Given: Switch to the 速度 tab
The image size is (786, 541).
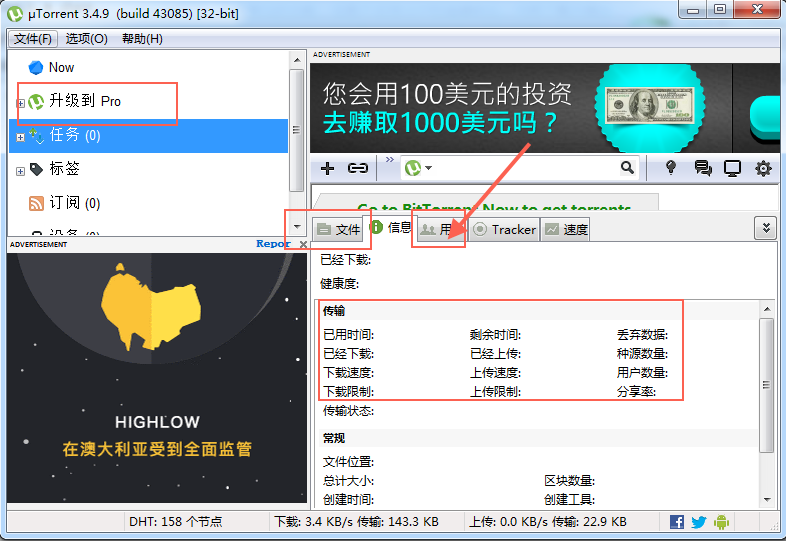Looking at the screenshot, I should click(566, 230).
